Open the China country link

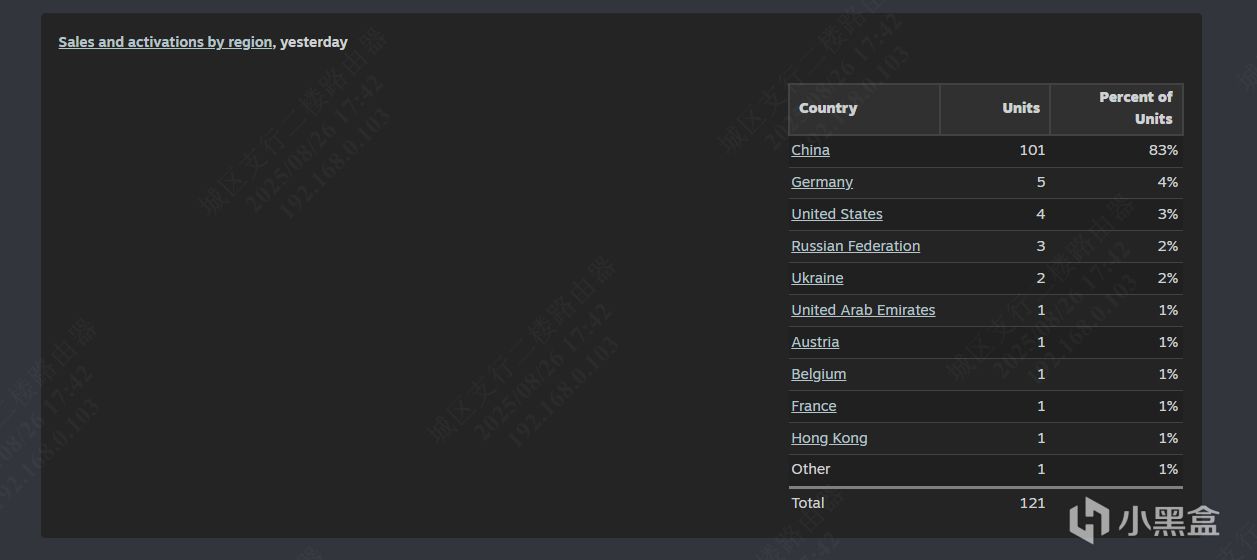810,150
